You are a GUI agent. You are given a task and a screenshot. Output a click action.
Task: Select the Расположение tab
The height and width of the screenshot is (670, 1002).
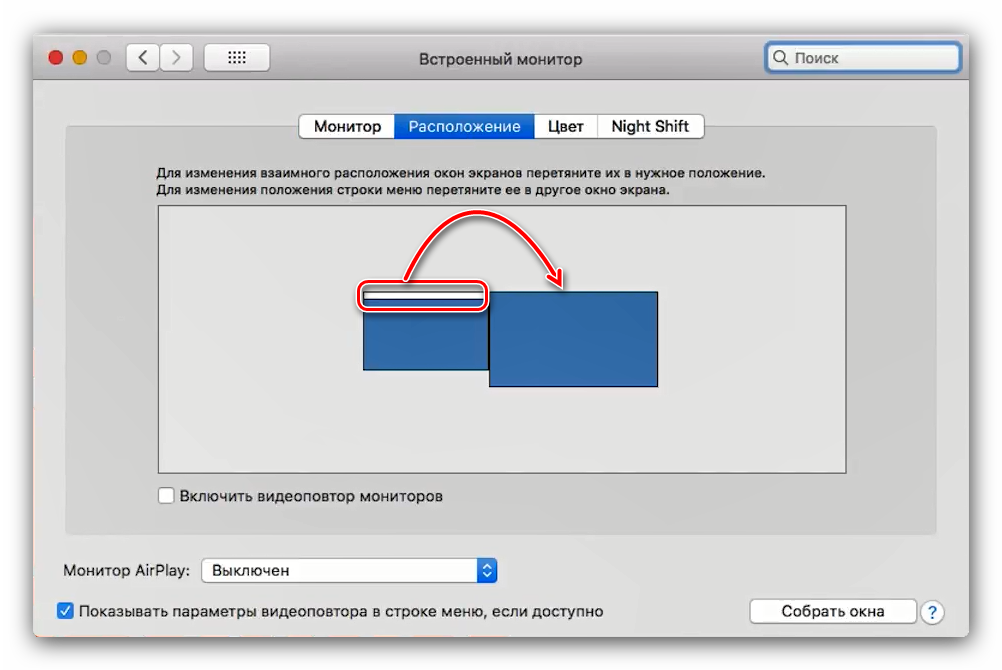[x=464, y=127]
